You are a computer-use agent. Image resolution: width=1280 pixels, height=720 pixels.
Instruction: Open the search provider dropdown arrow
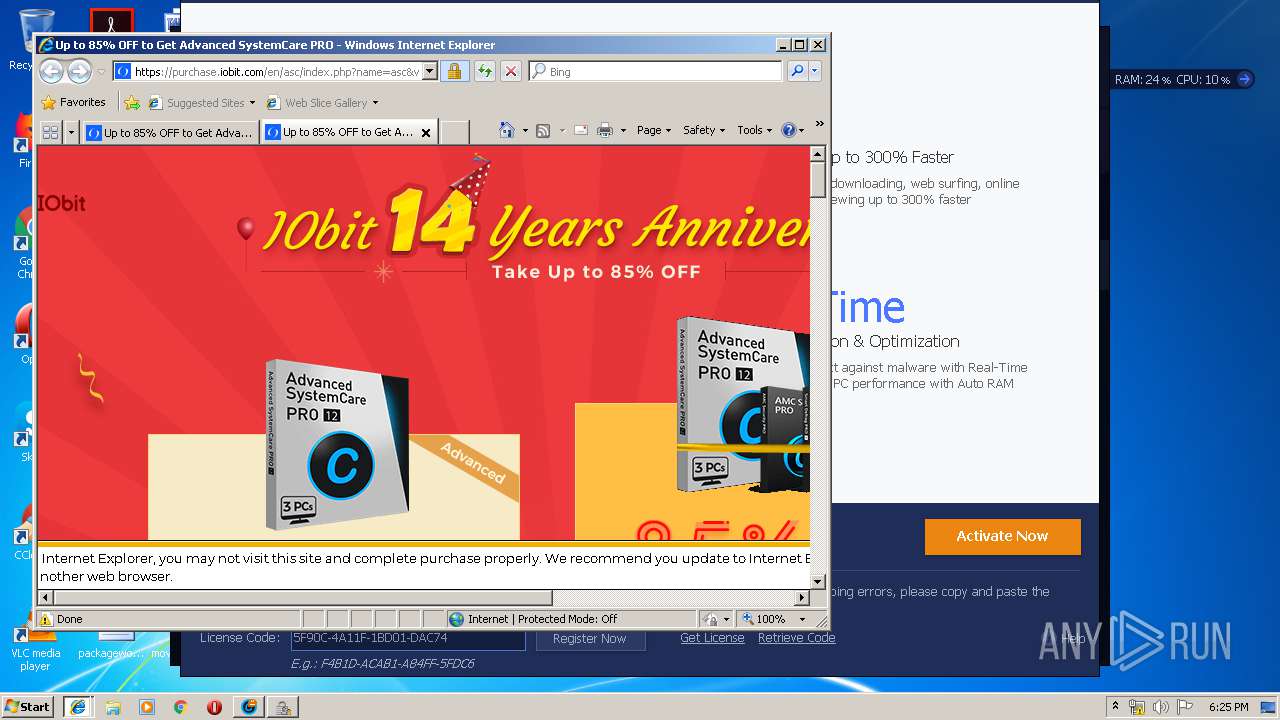tap(815, 71)
